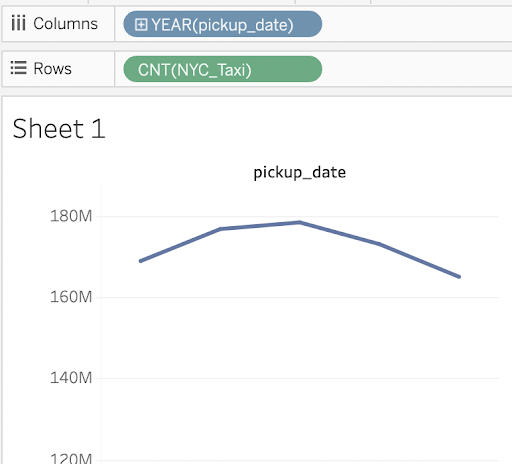Click the 140M axis label

pos(71,378)
